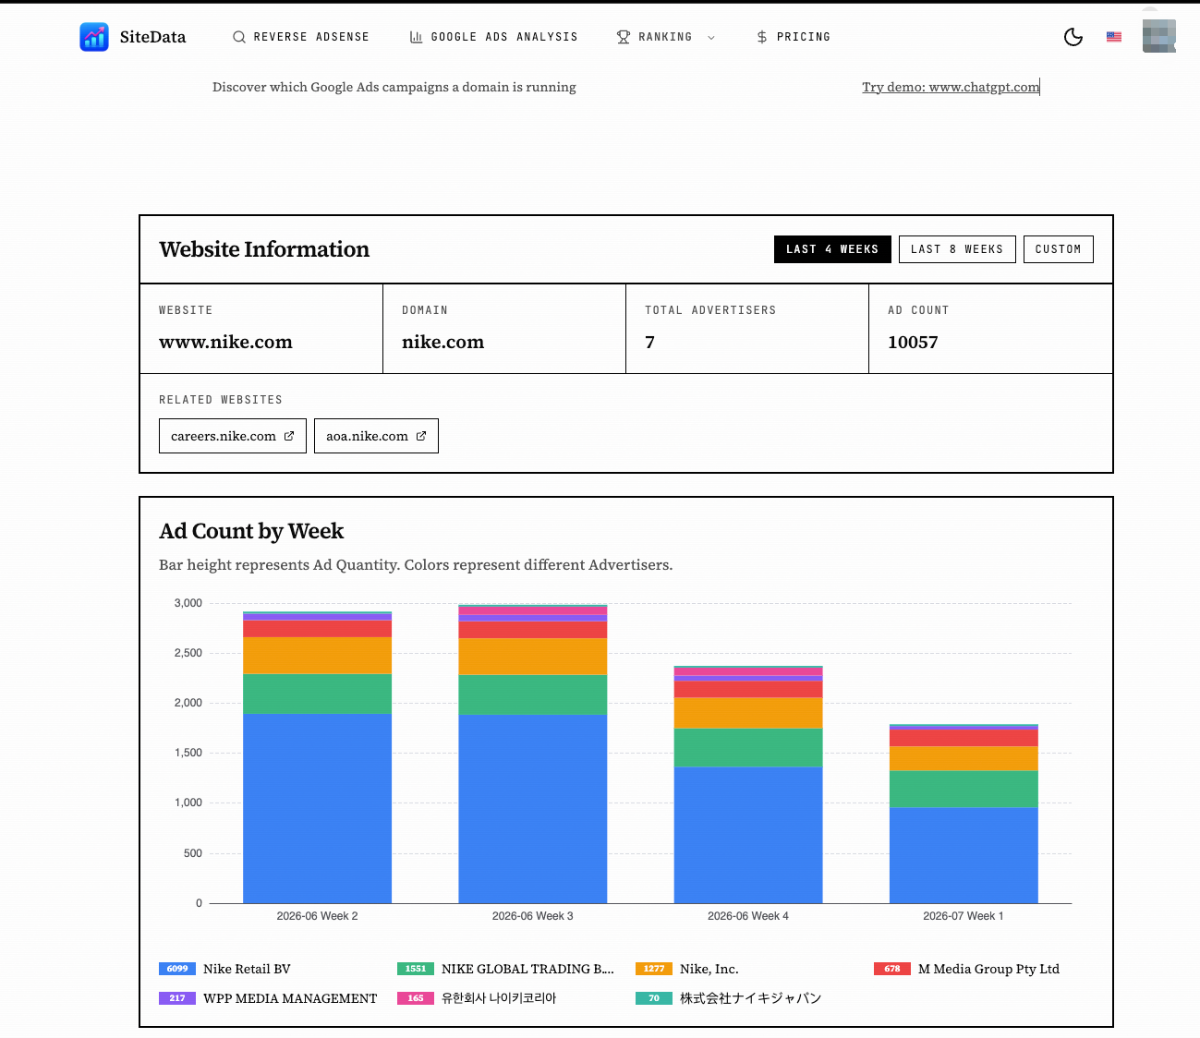Click the Ranking trophy icon

[623, 37]
